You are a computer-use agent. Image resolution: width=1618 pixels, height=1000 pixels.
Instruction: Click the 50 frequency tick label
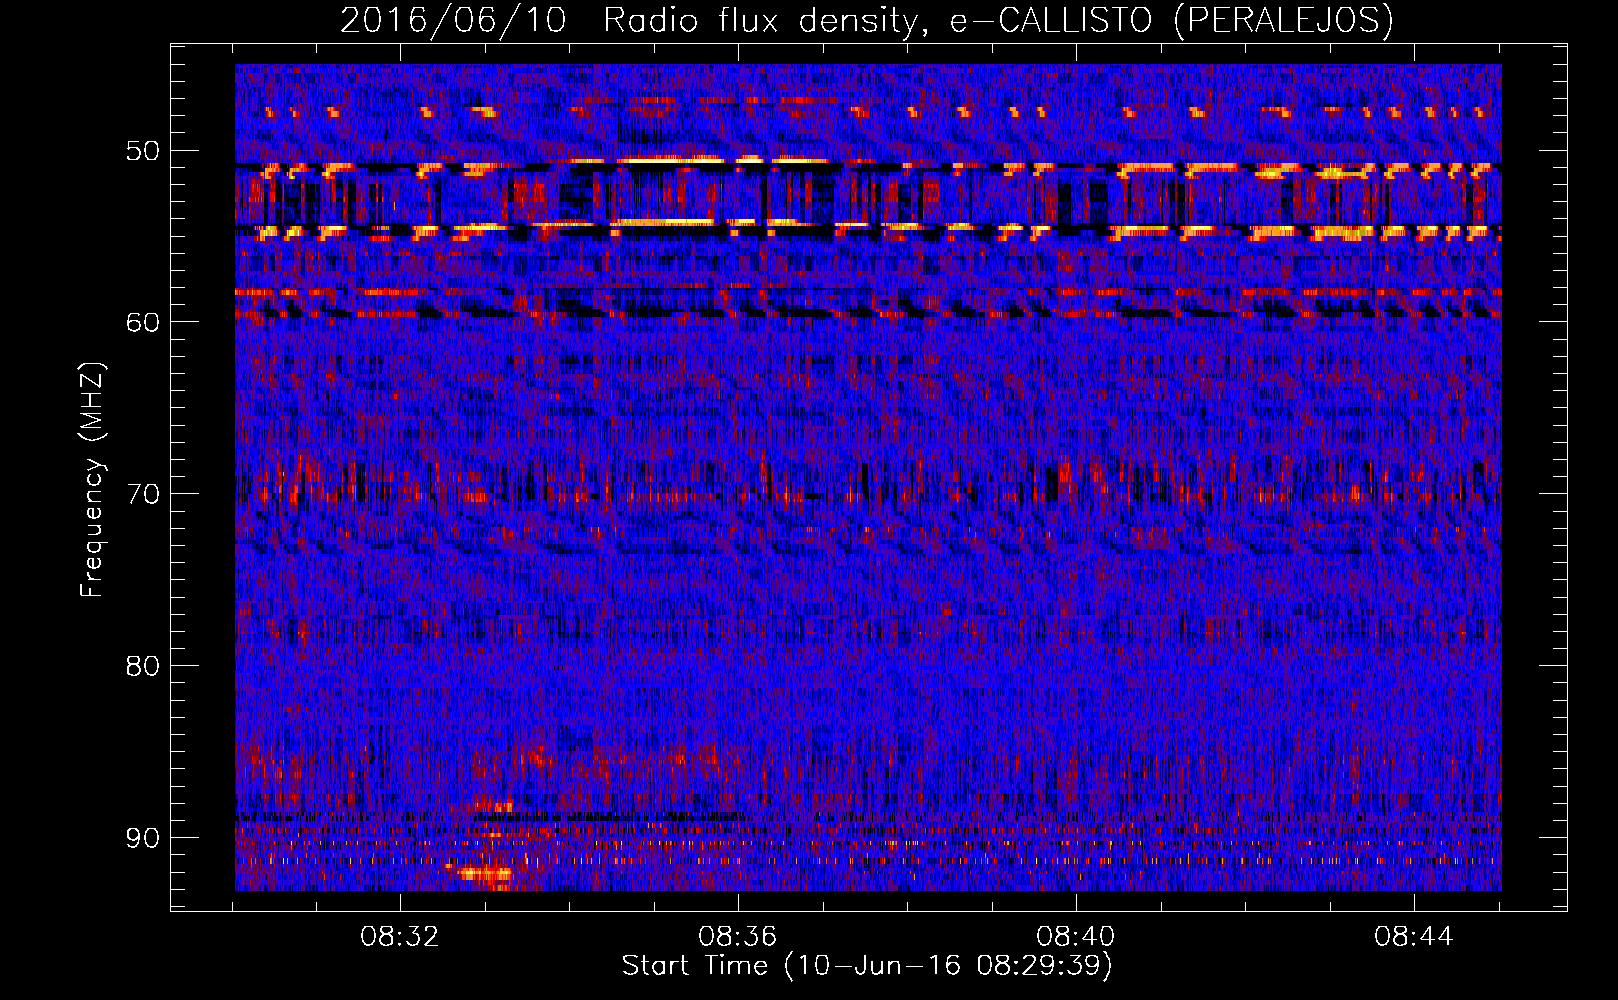coord(143,151)
